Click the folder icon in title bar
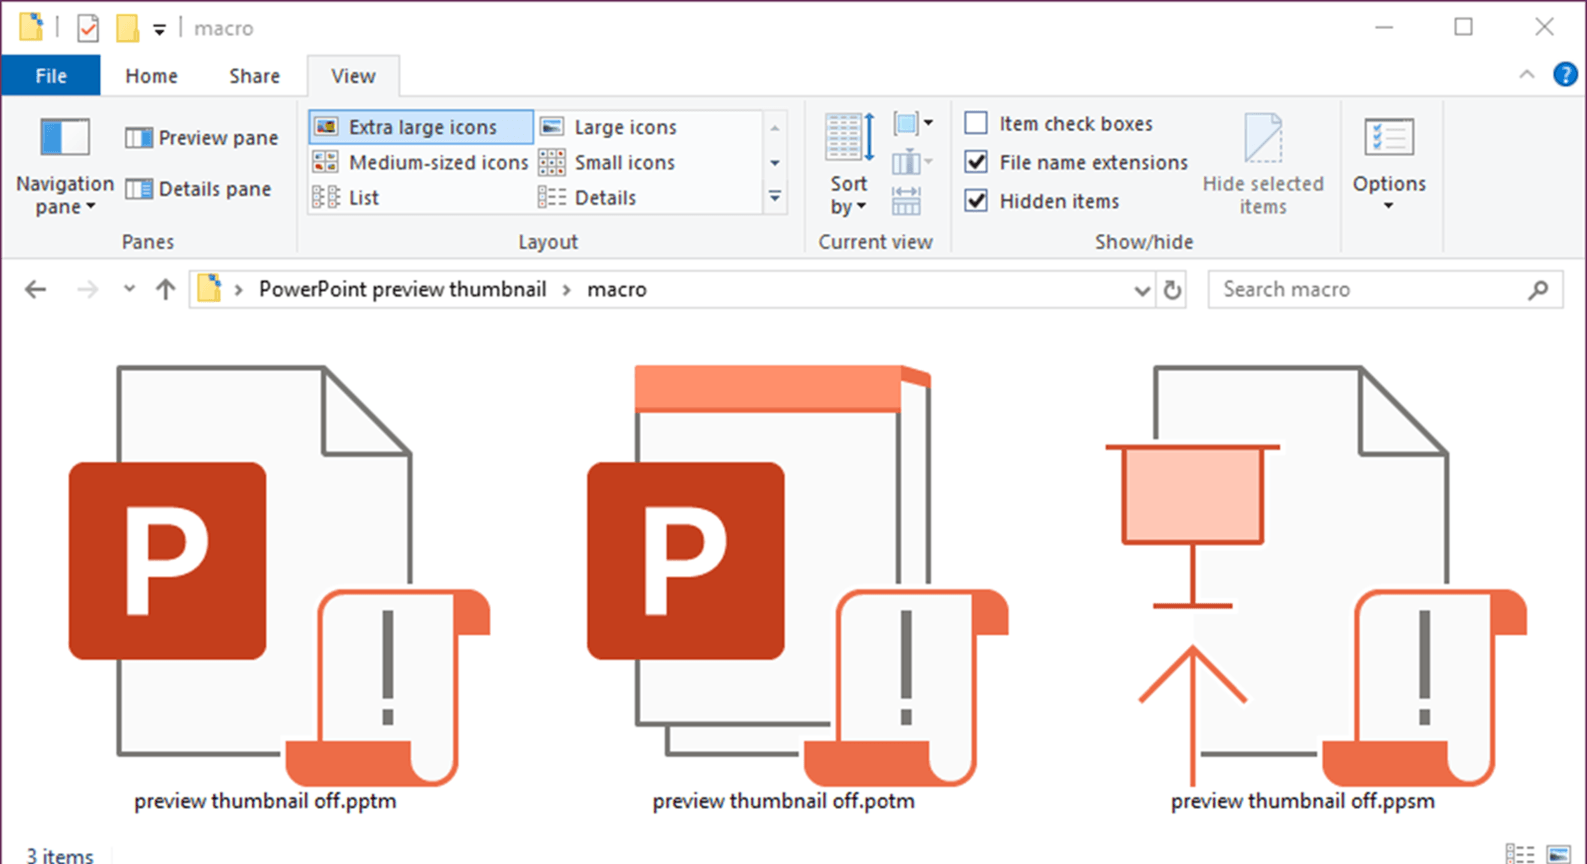The image size is (1587, 864). point(31,27)
